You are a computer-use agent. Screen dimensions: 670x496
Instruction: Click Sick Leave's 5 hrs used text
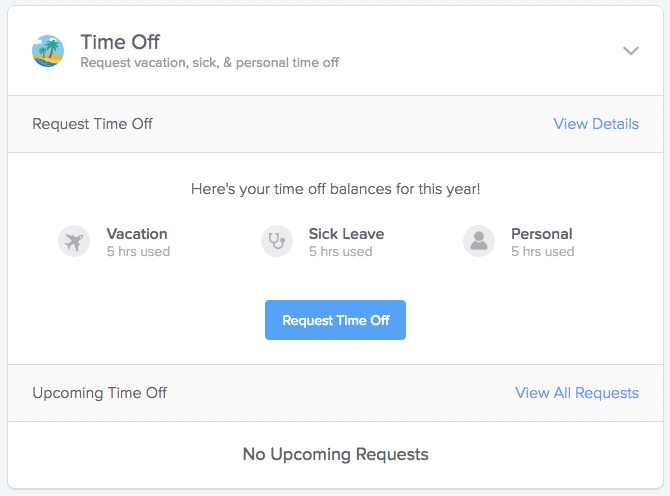coord(341,251)
